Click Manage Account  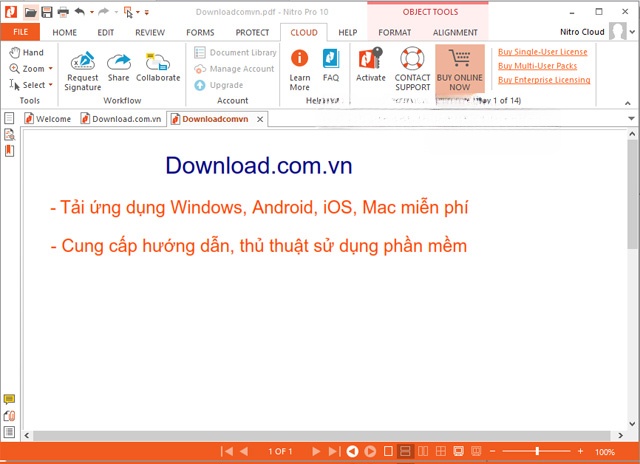[x=234, y=69]
